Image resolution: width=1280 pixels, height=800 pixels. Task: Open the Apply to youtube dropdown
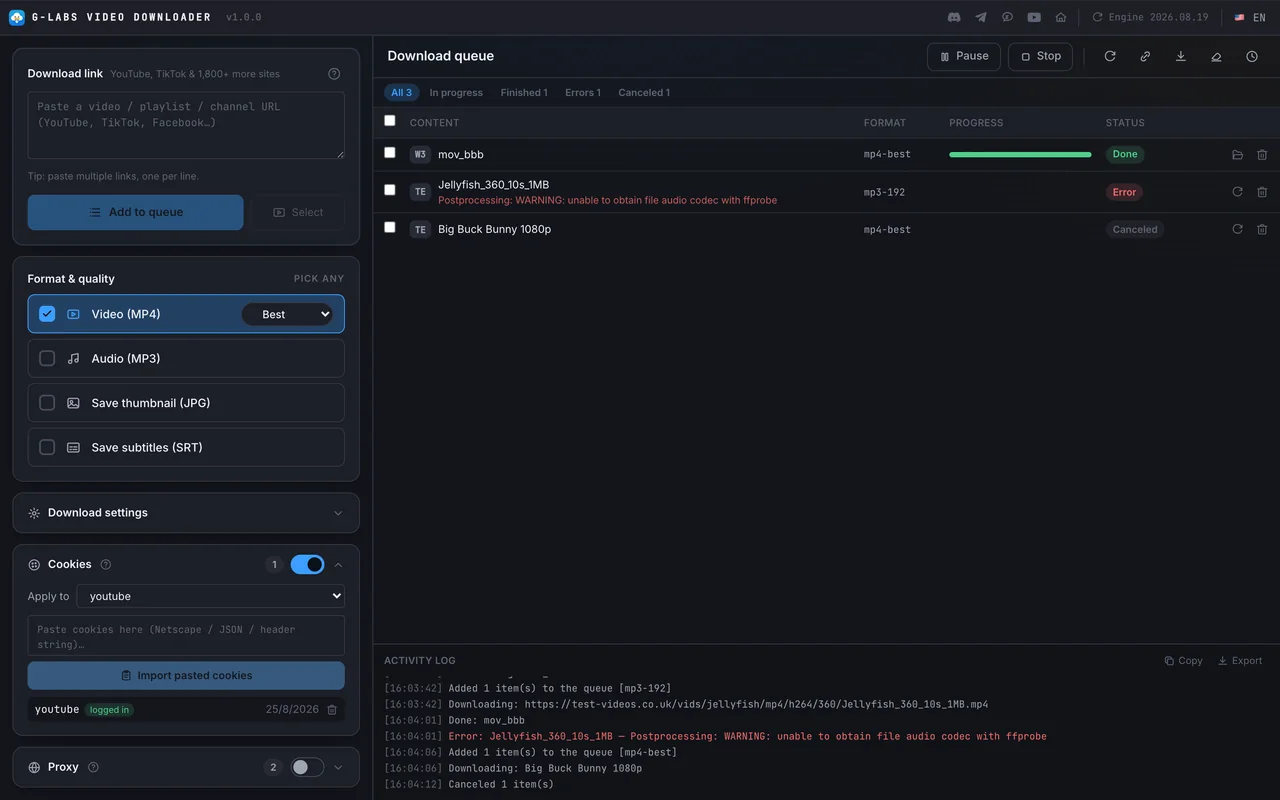coord(211,596)
